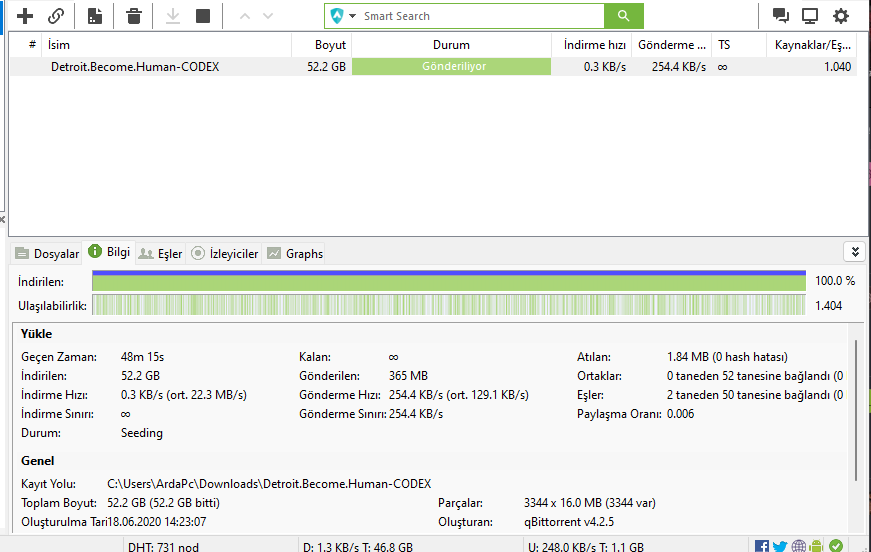Click the 48m 15s elapsed time value
Image resolution: width=871 pixels, height=552 pixels.
coord(142,357)
